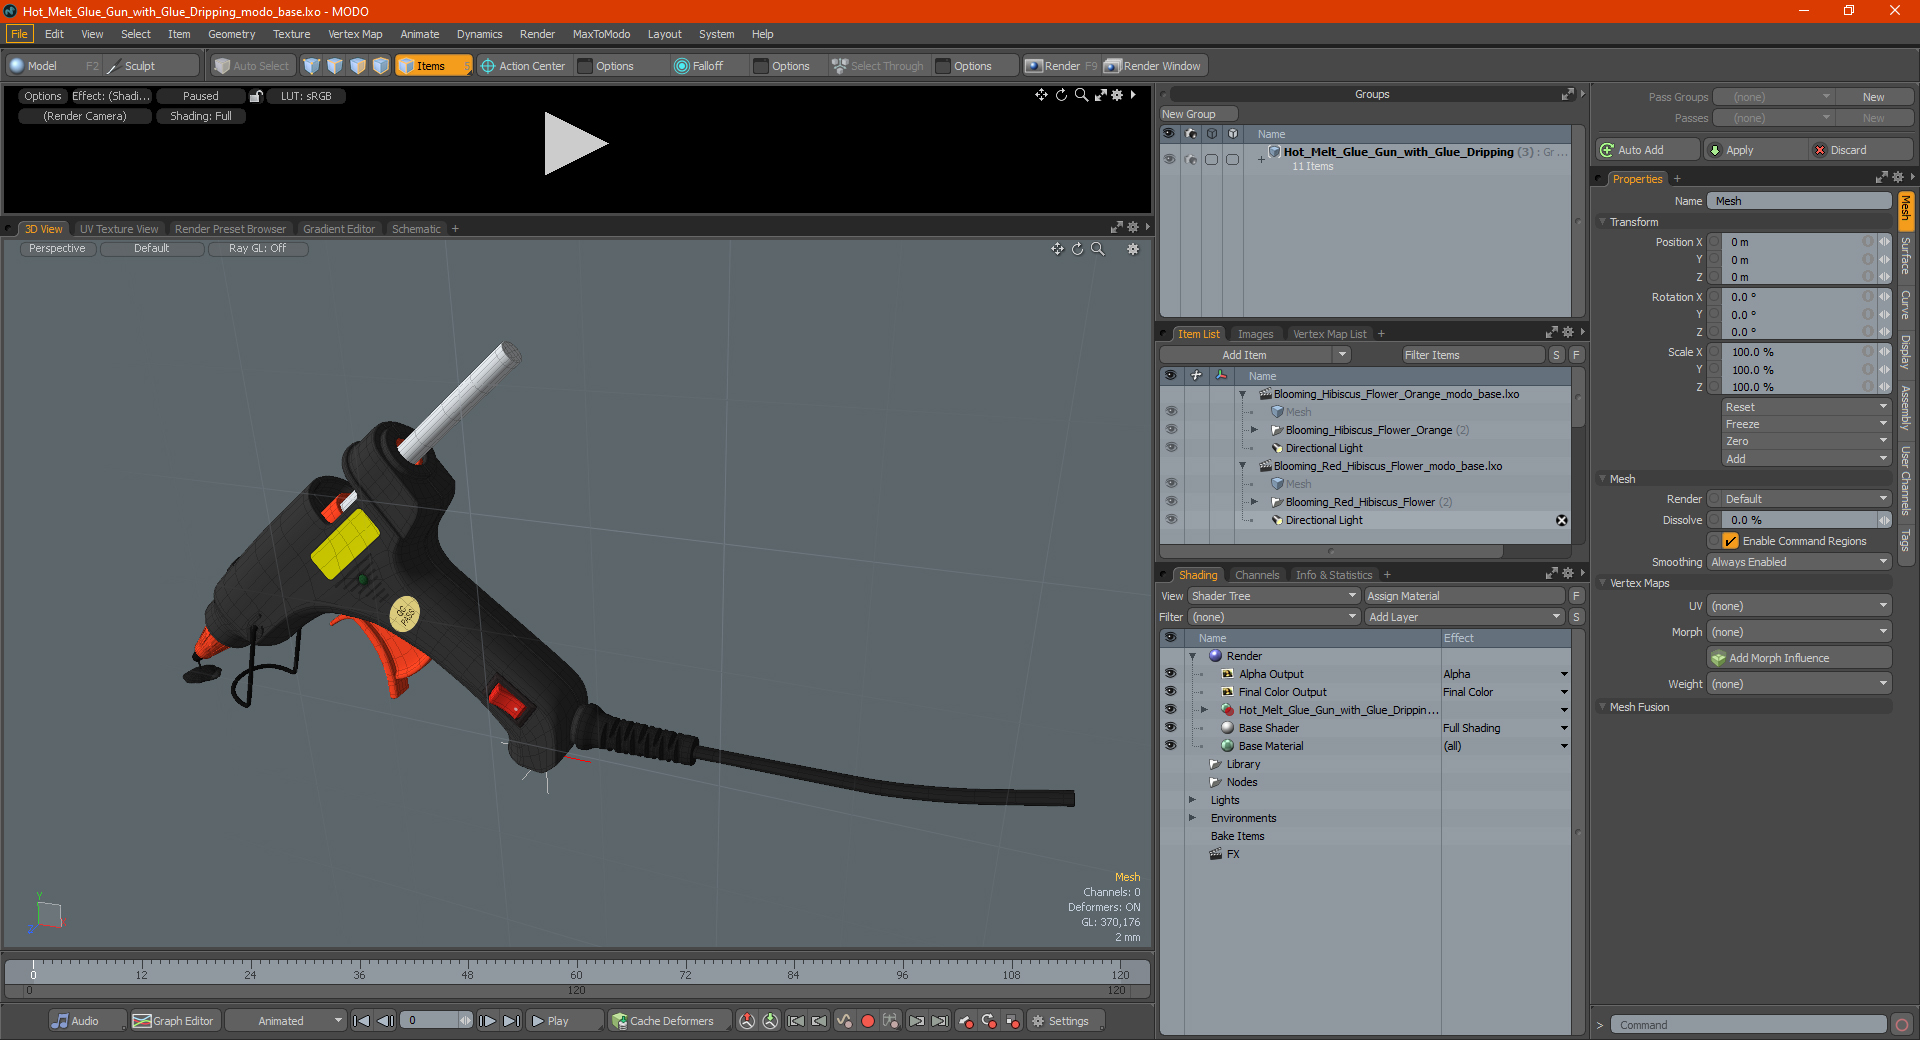Open timeline Settings
The height and width of the screenshot is (1040, 1920).
pos(1065,1021)
